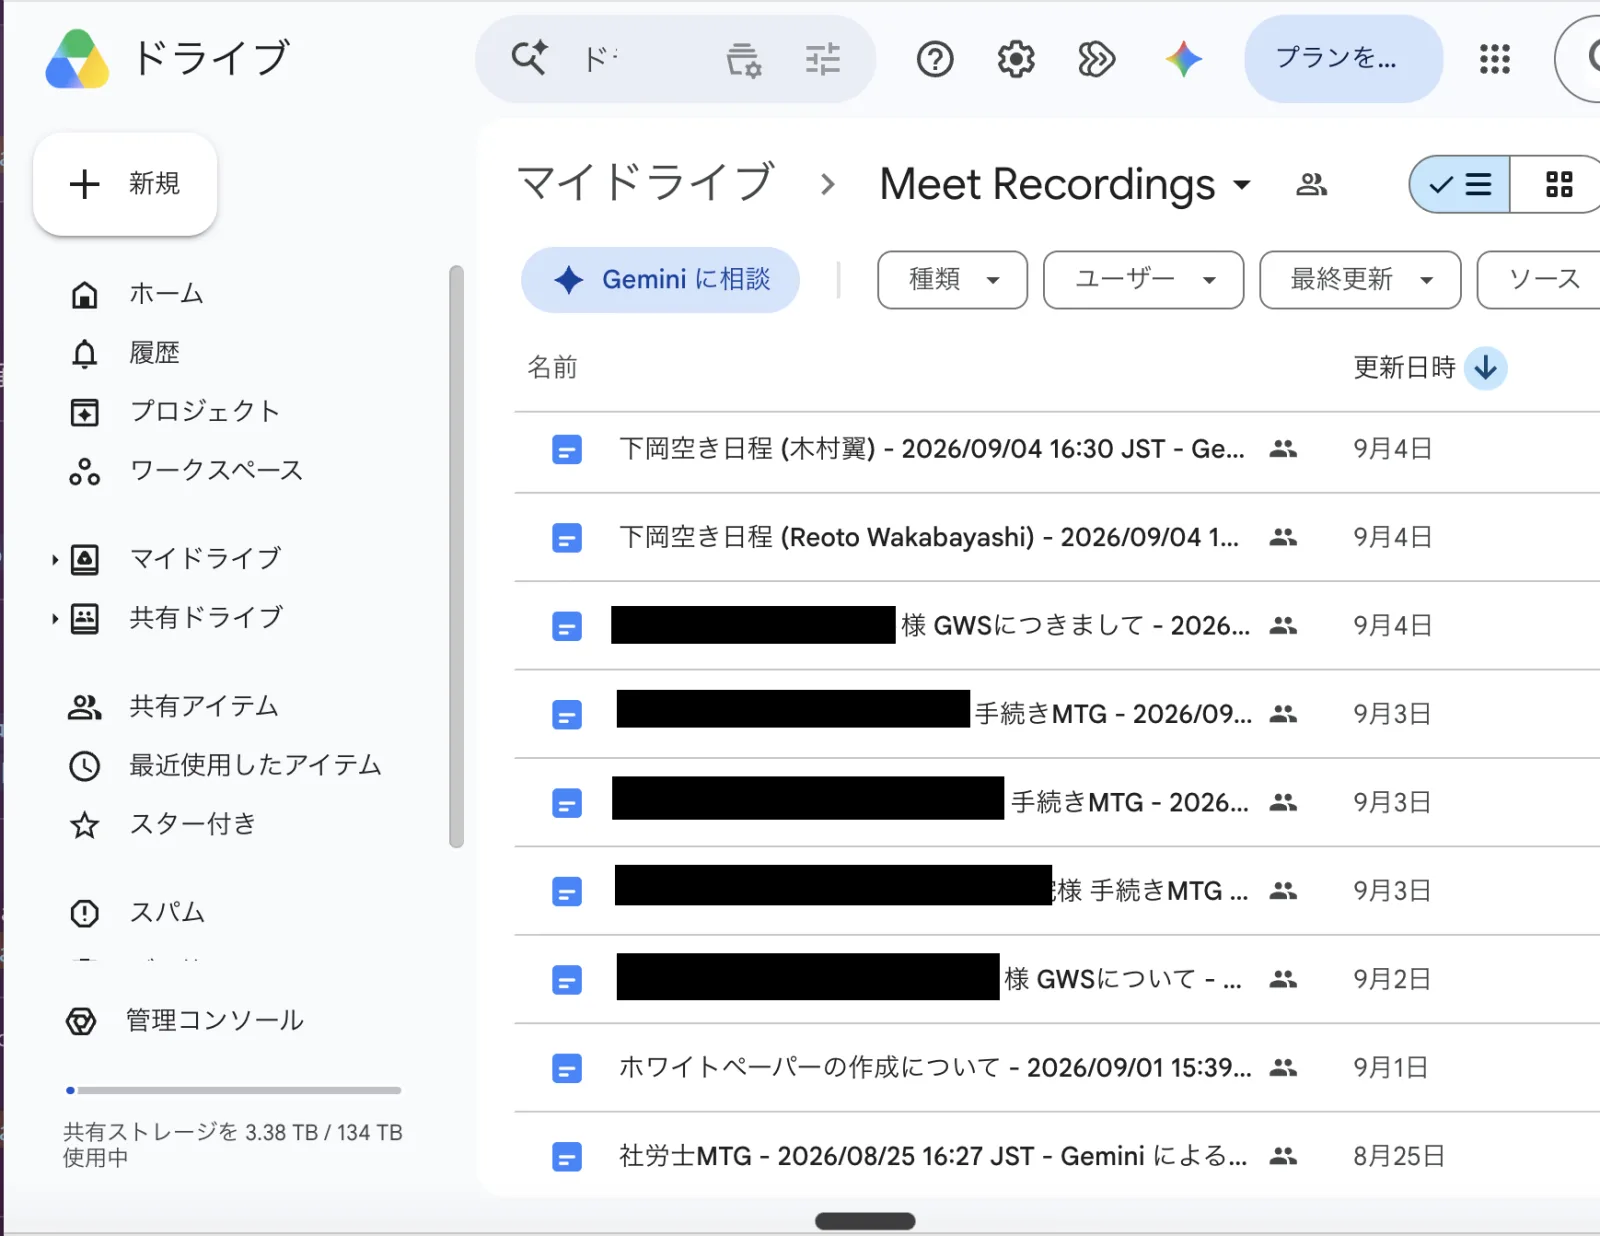Screen dimensions: 1600x1236
Task: Open ワークスペース in the sidebar
Action: click(x=216, y=470)
